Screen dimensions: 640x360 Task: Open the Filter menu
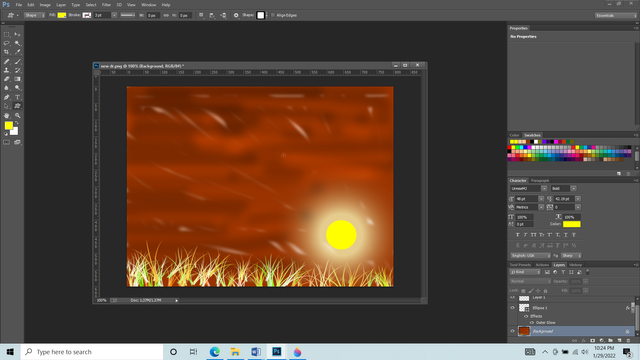pyautogui.click(x=106, y=5)
